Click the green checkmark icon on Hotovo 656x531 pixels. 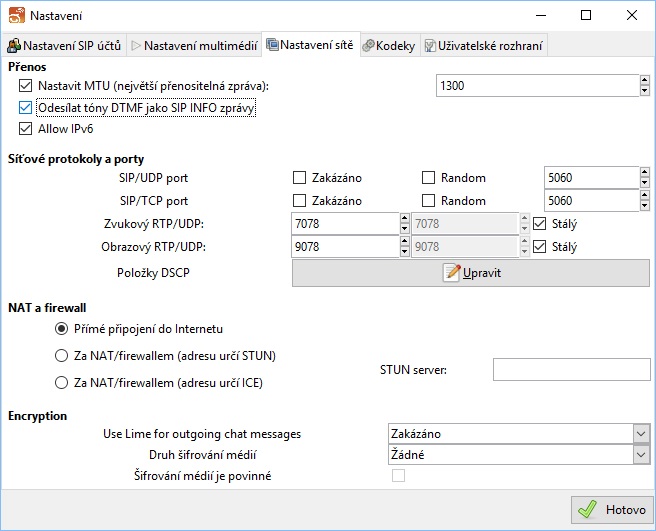click(587, 510)
